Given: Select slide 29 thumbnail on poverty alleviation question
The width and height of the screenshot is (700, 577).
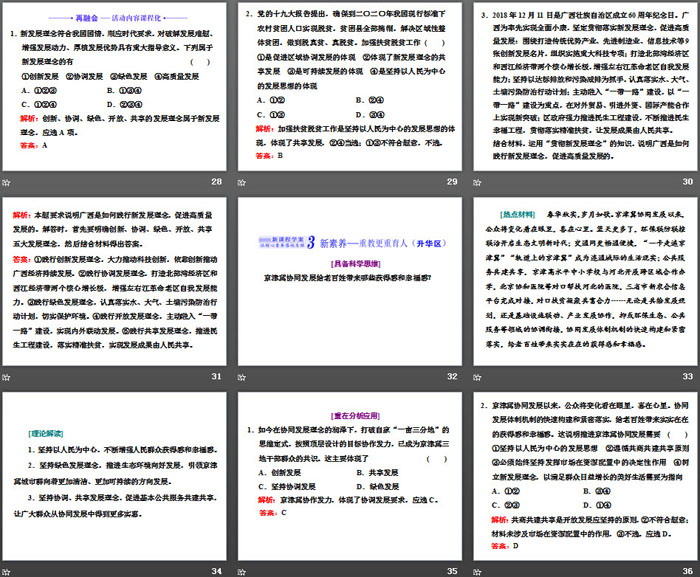Looking at the screenshot, I should pyautogui.click(x=349, y=87).
